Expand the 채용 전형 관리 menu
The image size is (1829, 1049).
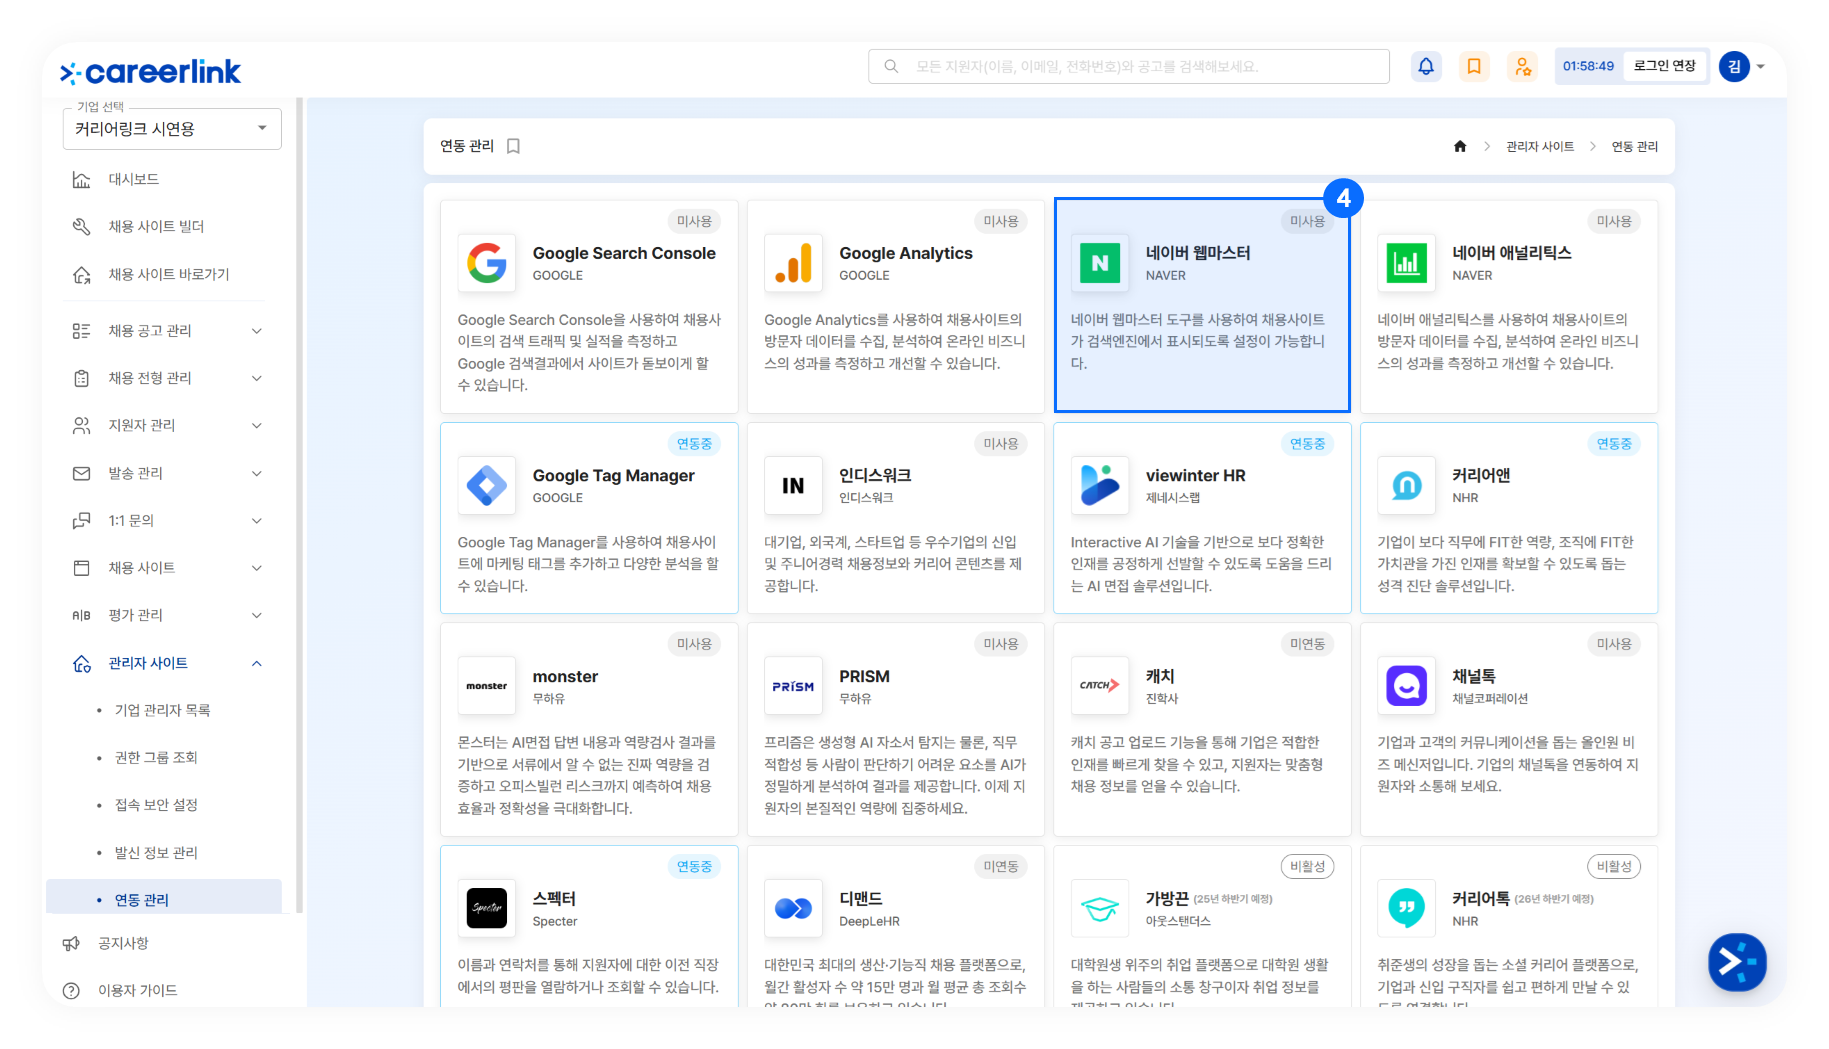coord(257,378)
